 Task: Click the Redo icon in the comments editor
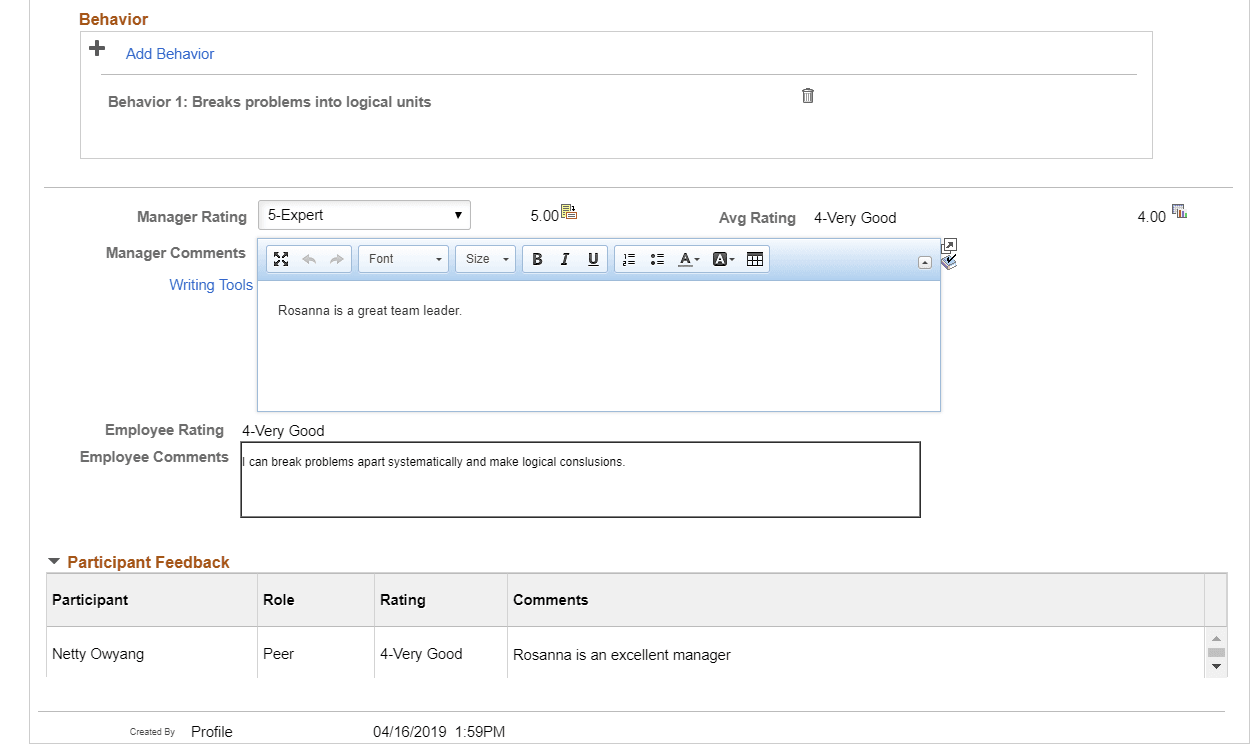pos(336,258)
